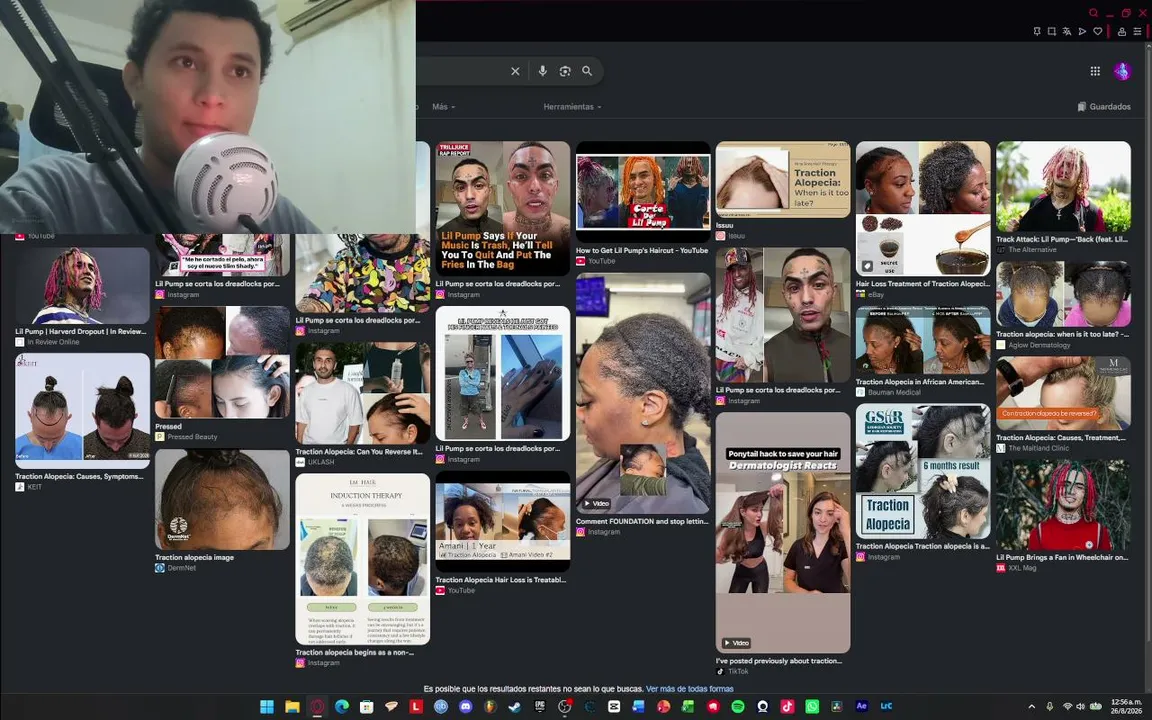1152x720 pixels.
Task: Open CapCut from the taskbar
Action: pos(614,707)
